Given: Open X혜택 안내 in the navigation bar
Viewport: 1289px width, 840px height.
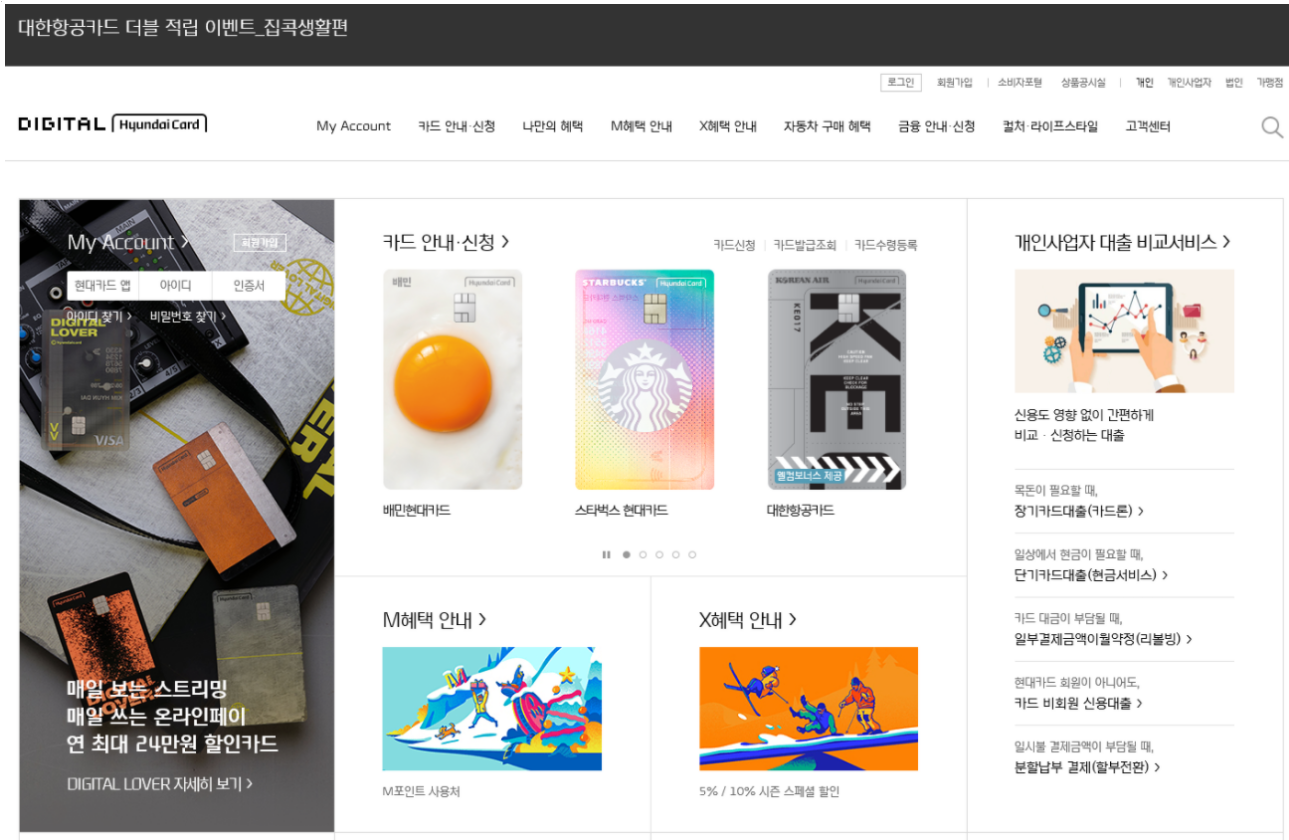Looking at the screenshot, I should 728,126.
